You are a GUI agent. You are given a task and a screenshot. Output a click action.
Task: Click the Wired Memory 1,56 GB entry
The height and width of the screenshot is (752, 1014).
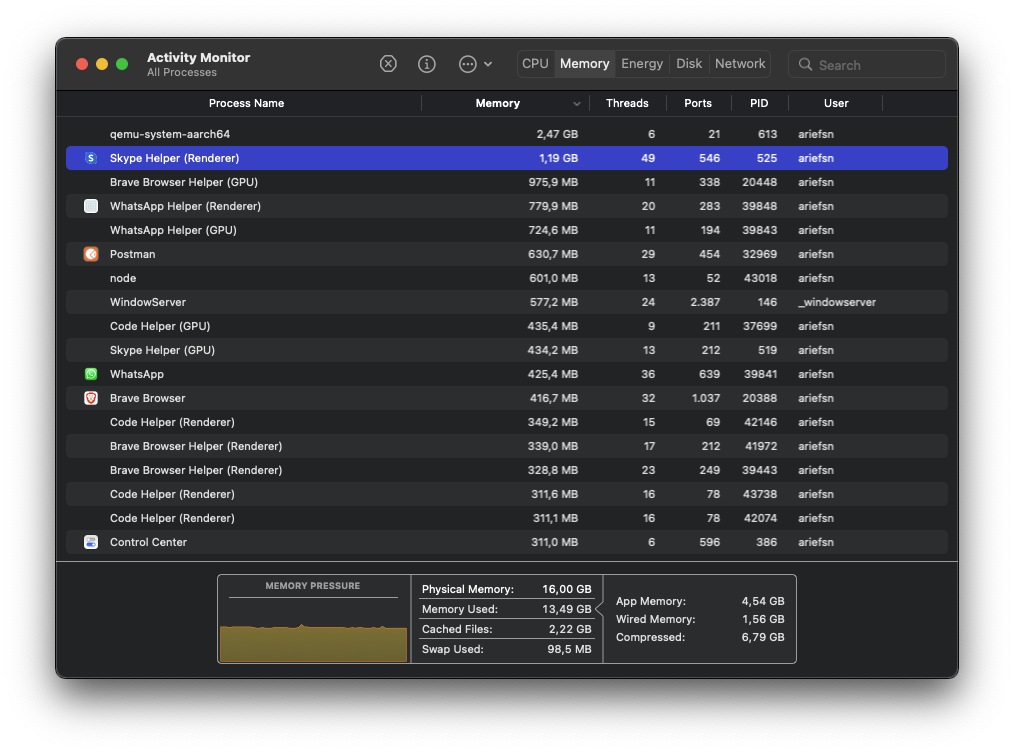700,619
